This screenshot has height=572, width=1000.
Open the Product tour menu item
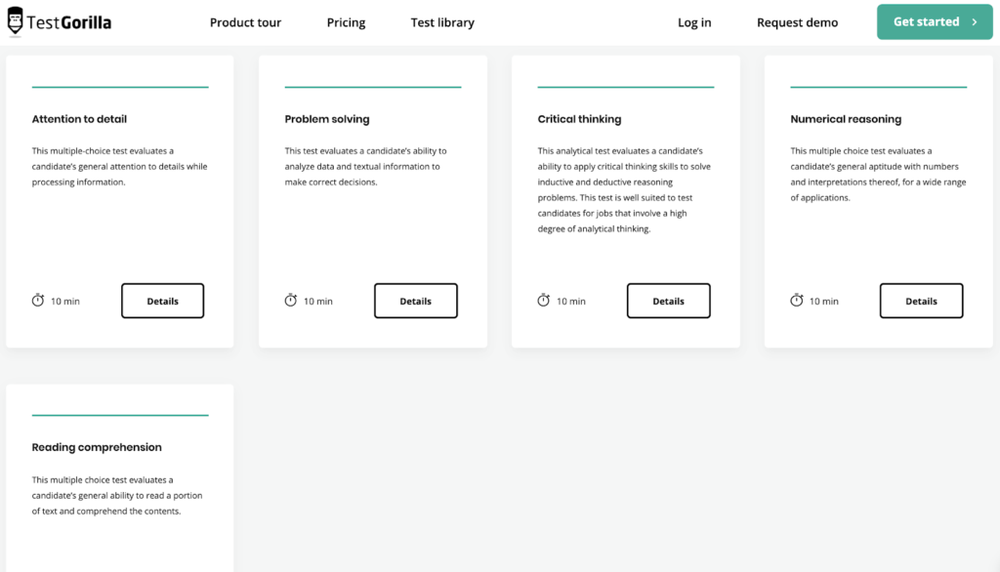pyautogui.click(x=245, y=22)
